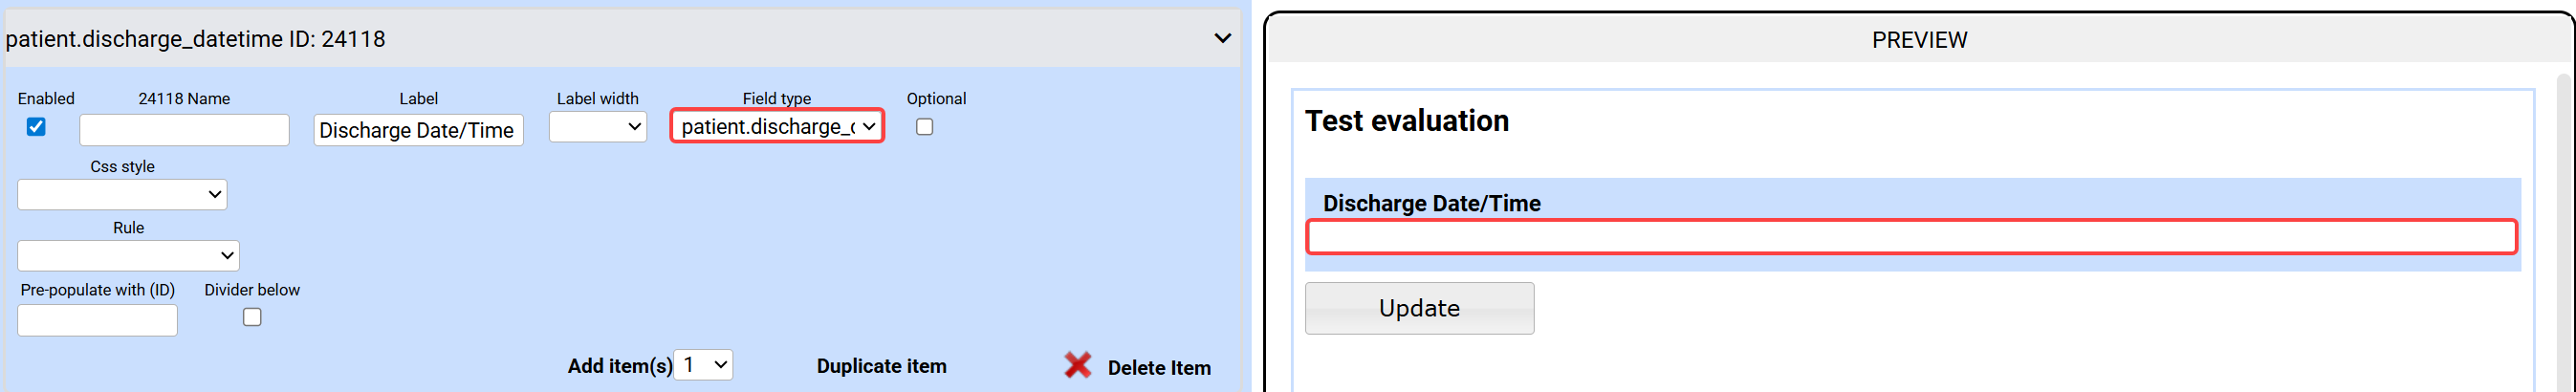Screen dimensions: 2576x392
Task: Enable the Divider below checkbox
Action: 252,317
